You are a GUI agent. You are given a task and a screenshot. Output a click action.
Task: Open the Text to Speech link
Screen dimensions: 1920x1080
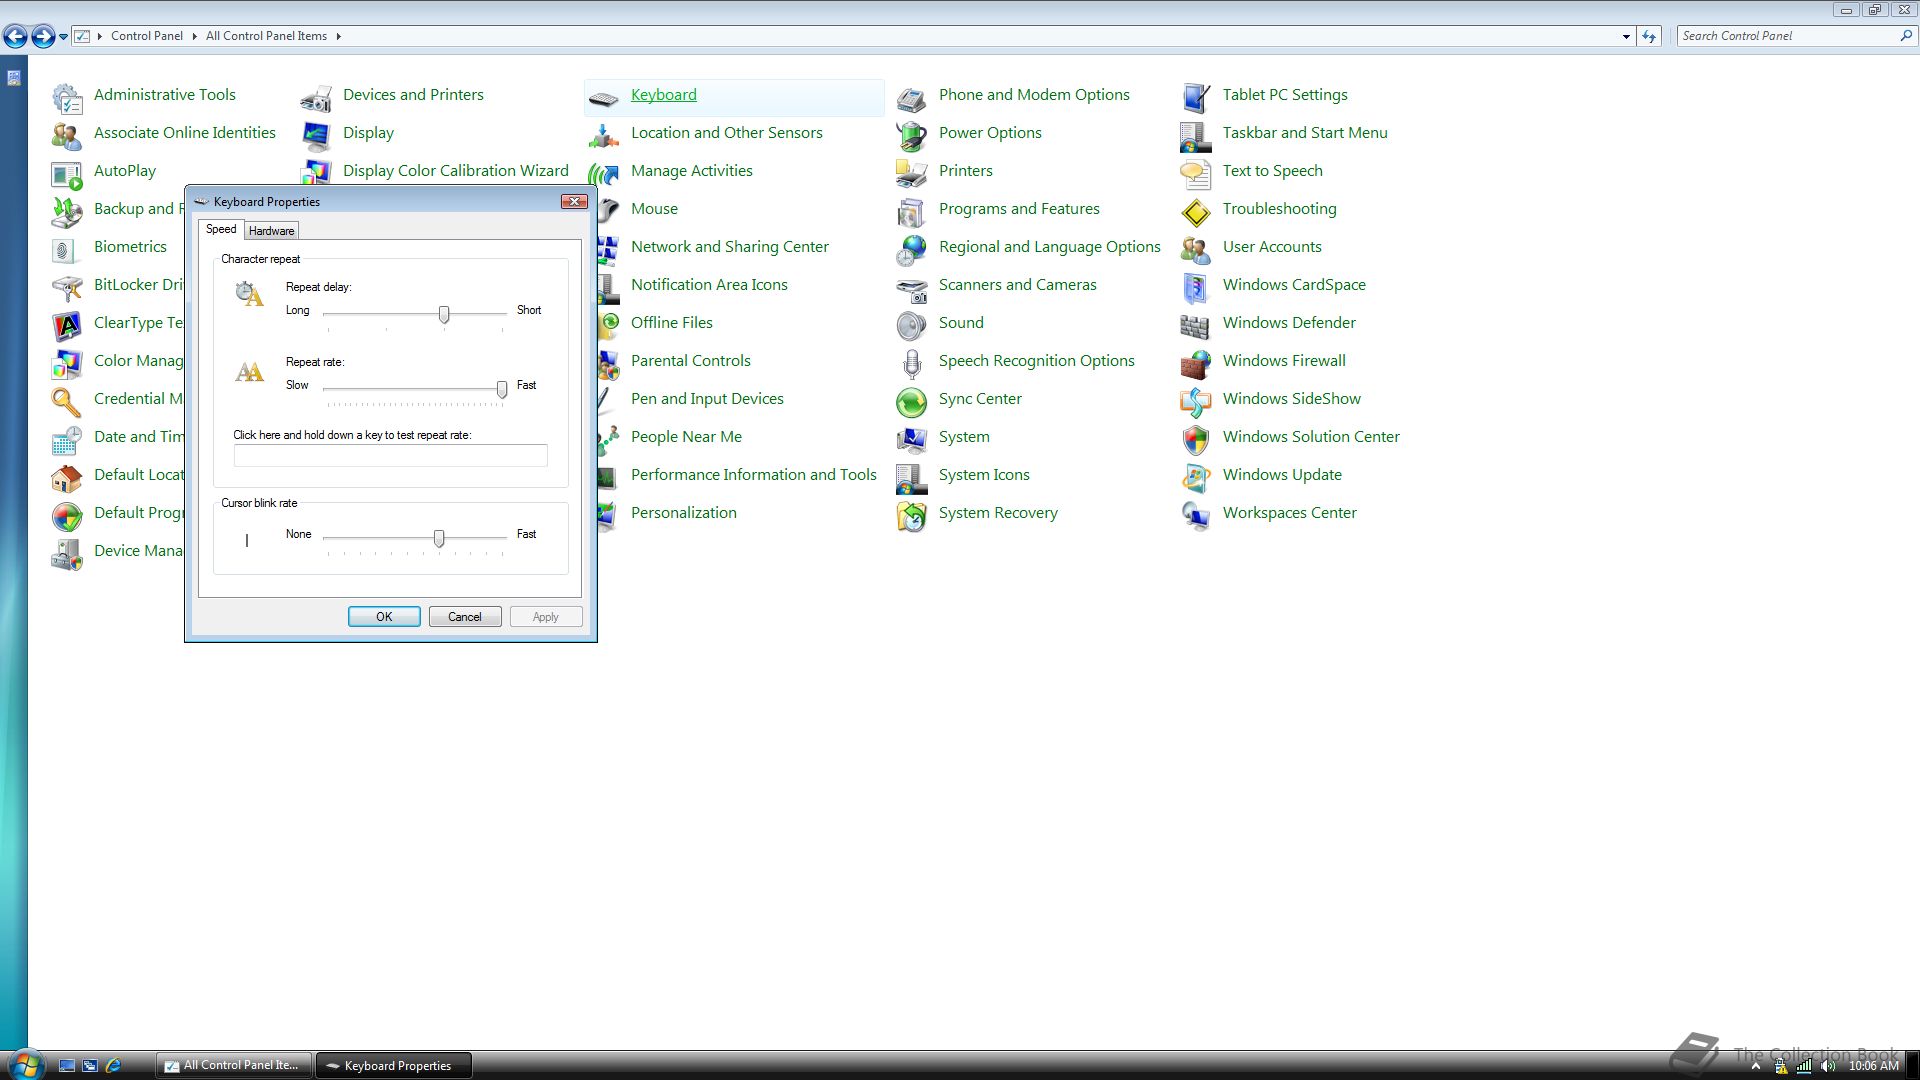coord(1273,171)
